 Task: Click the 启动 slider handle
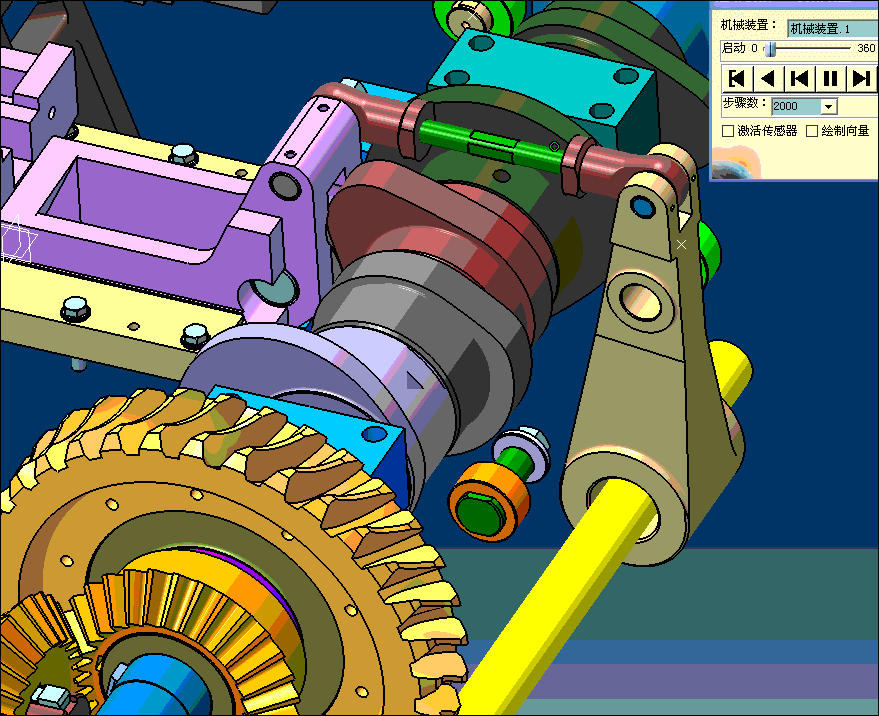coord(769,49)
